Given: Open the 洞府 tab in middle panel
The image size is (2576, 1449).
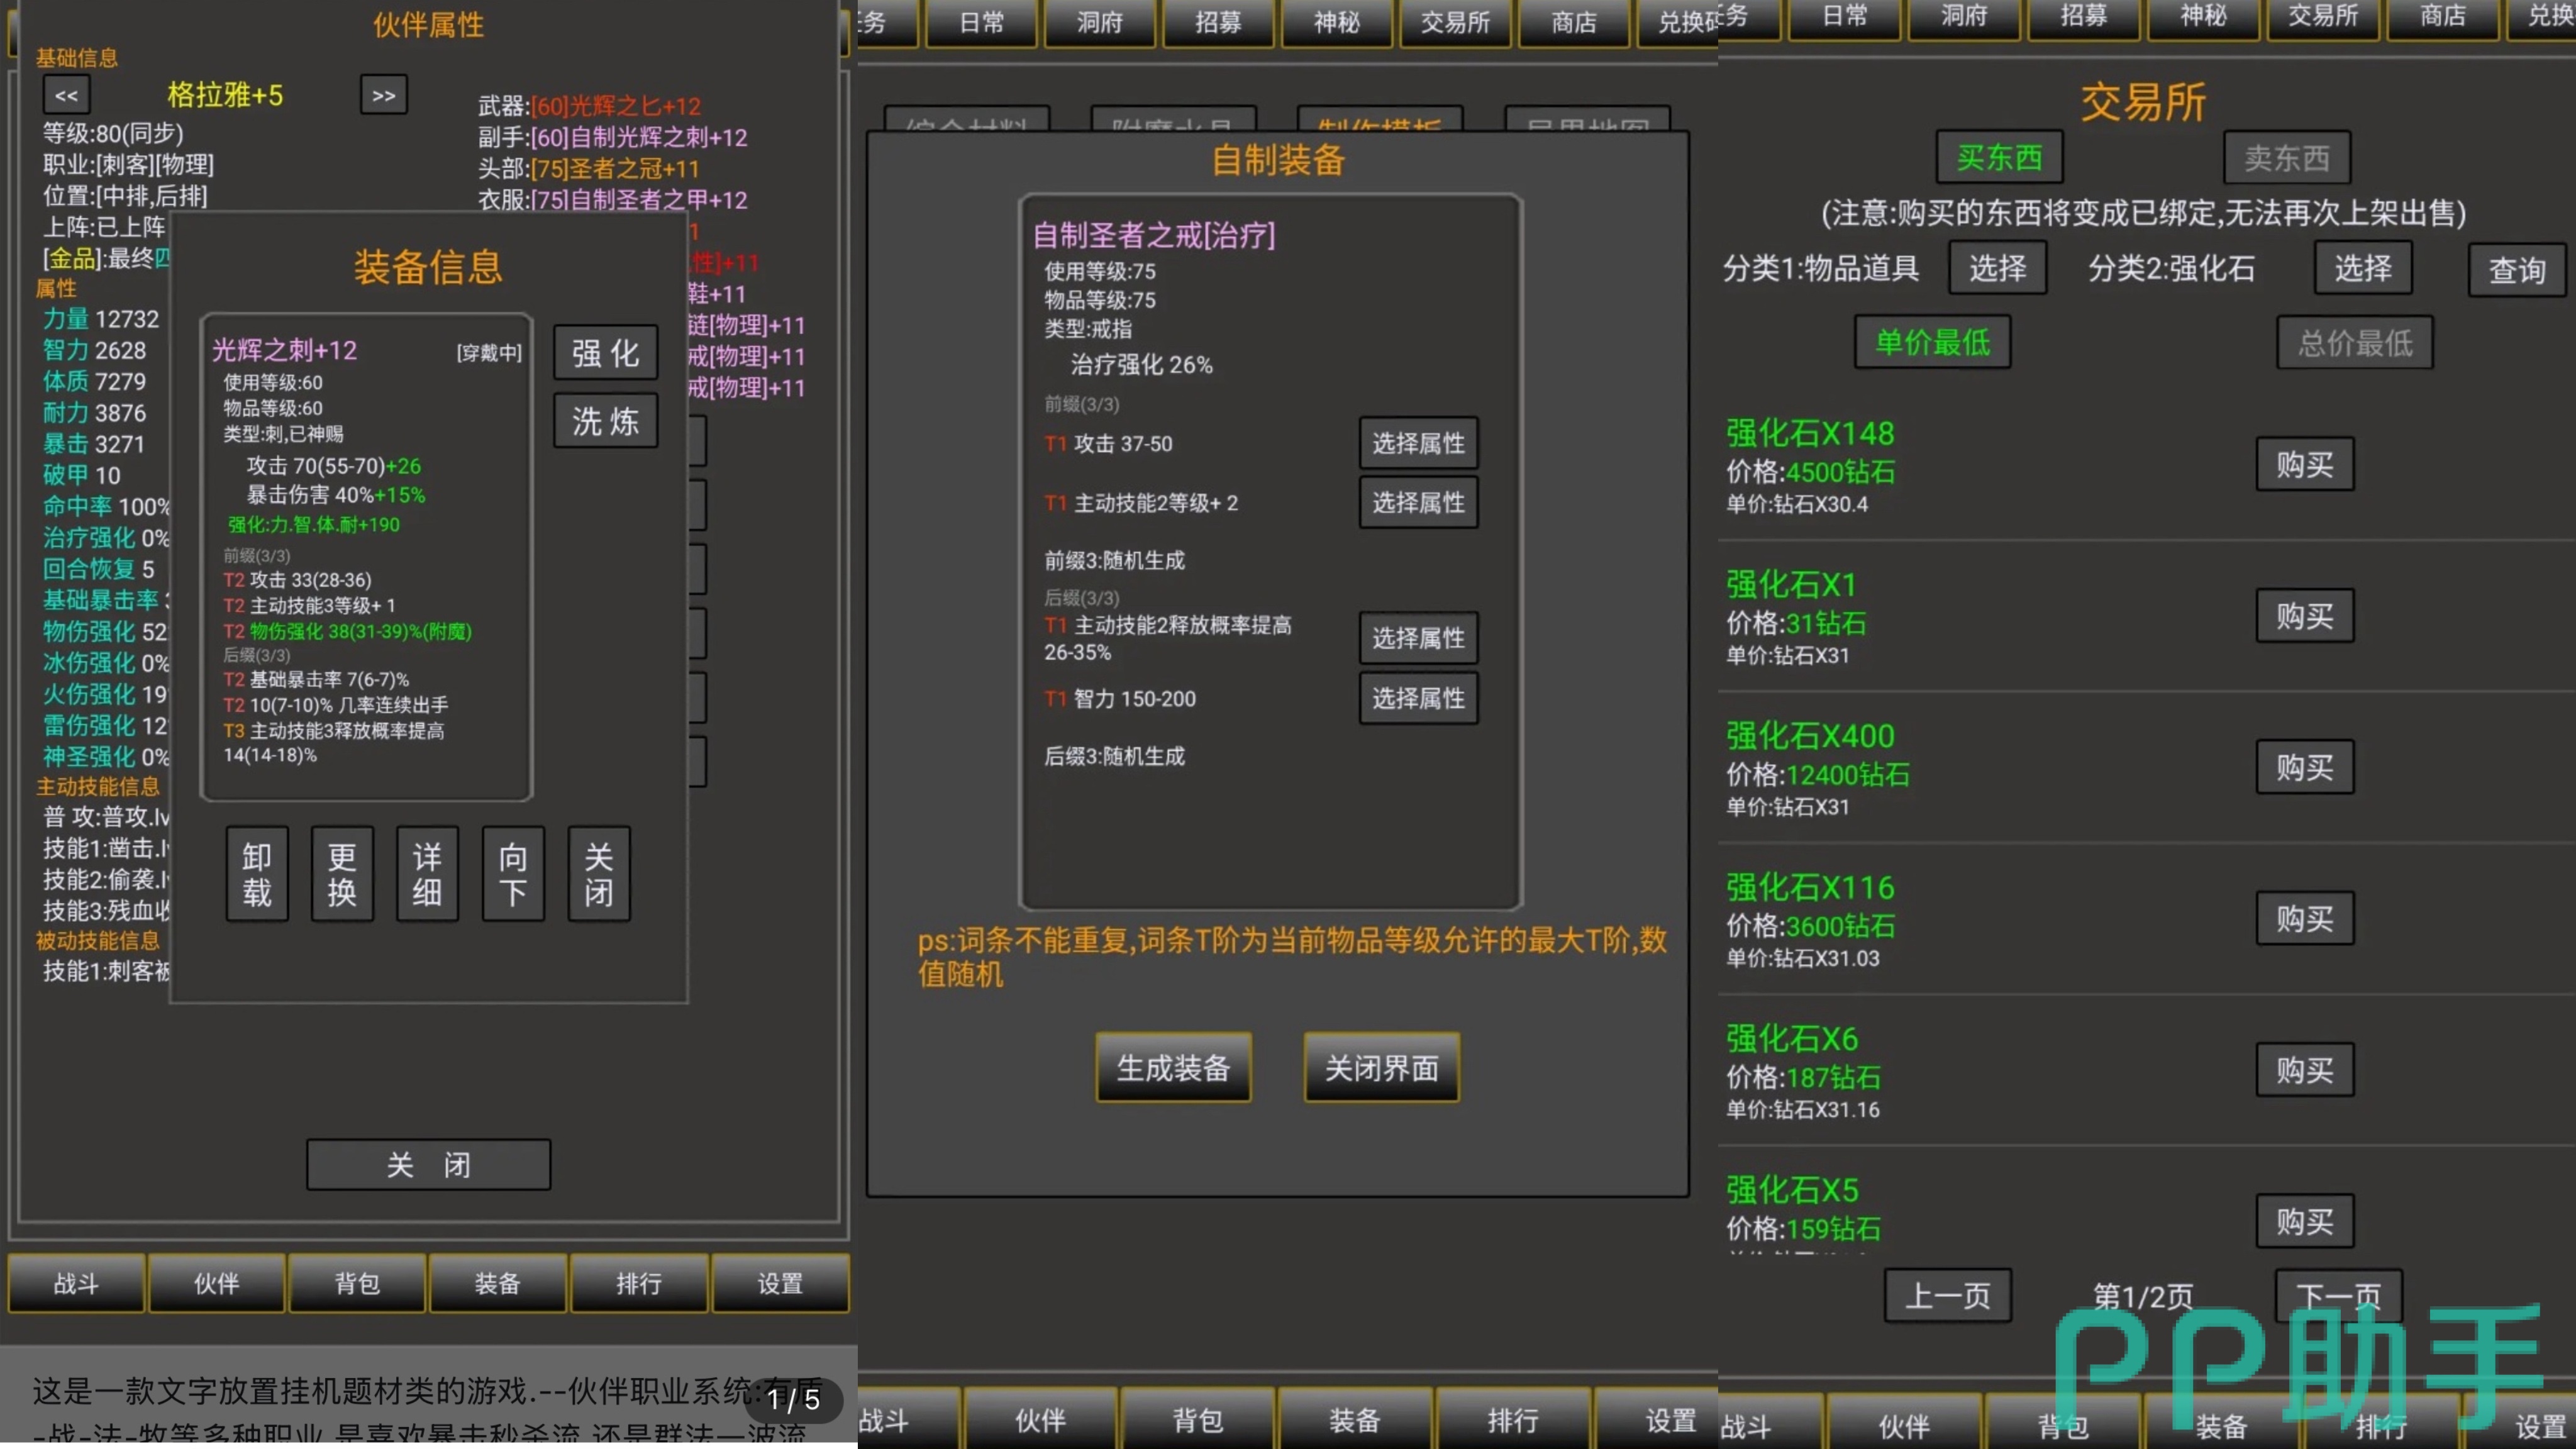Looking at the screenshot, I should (1099, 22).
